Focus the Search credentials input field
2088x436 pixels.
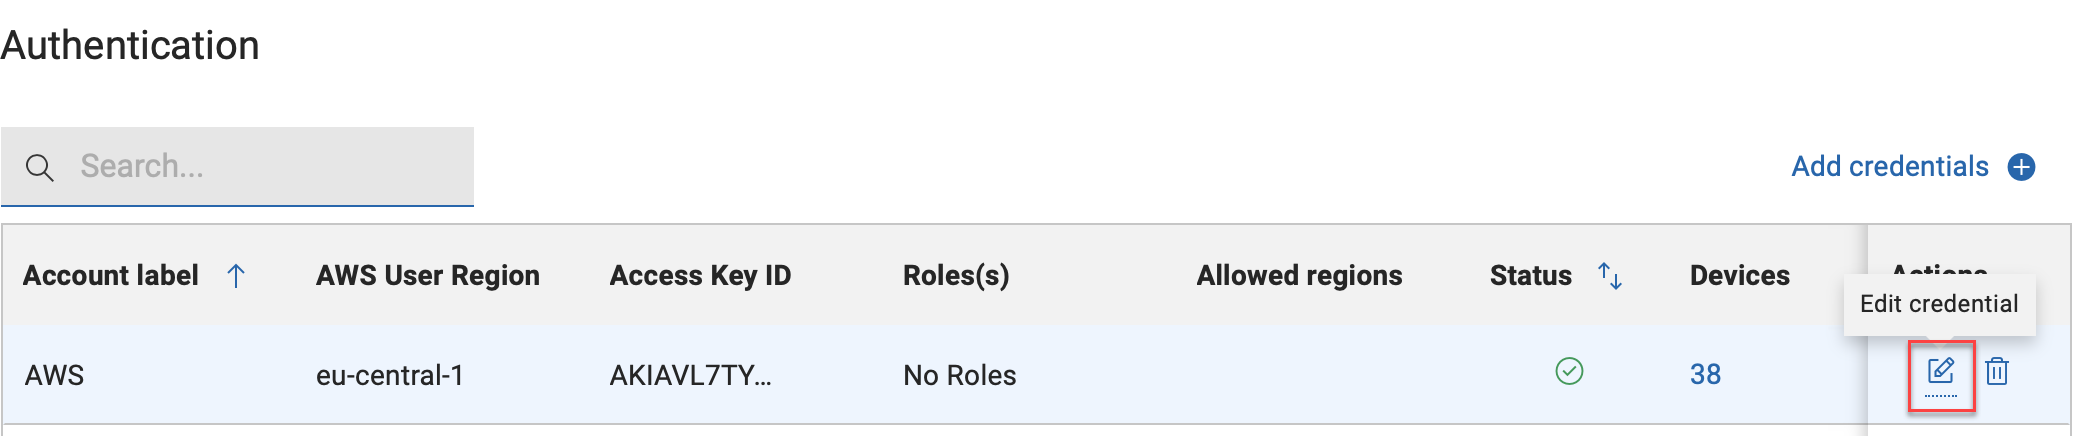click(x=270, y=166)
